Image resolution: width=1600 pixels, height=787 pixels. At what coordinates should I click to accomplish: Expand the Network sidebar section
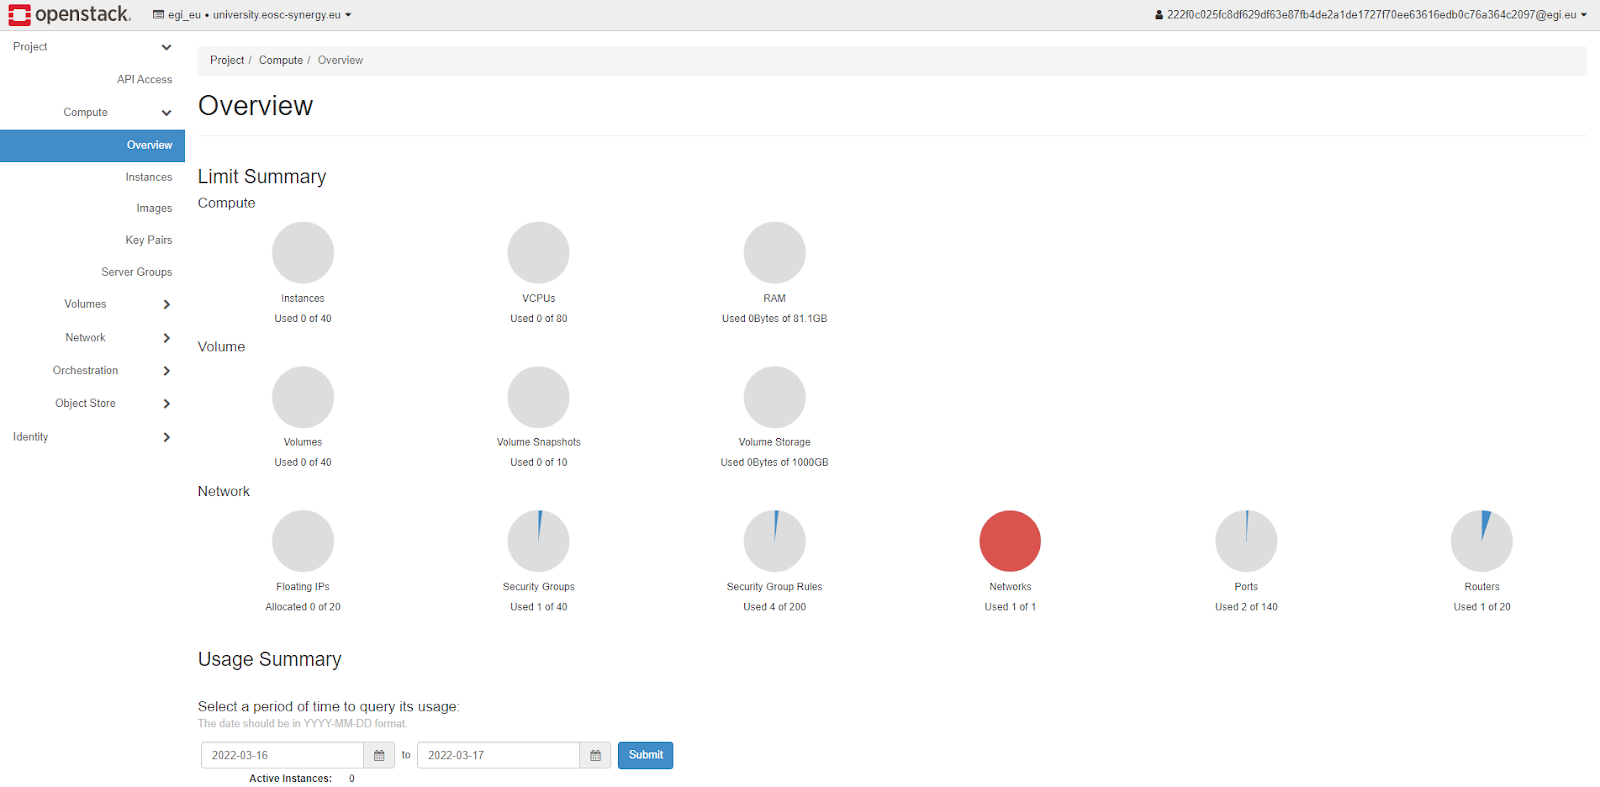pyautogui.click(x=92, y=338)
